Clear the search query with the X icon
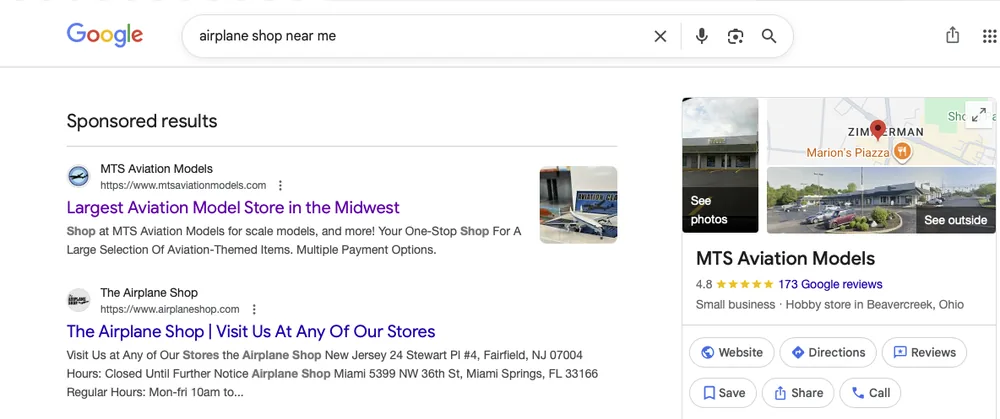The height and width of the screenshot is (419, 1000). (x=660, y=36)
